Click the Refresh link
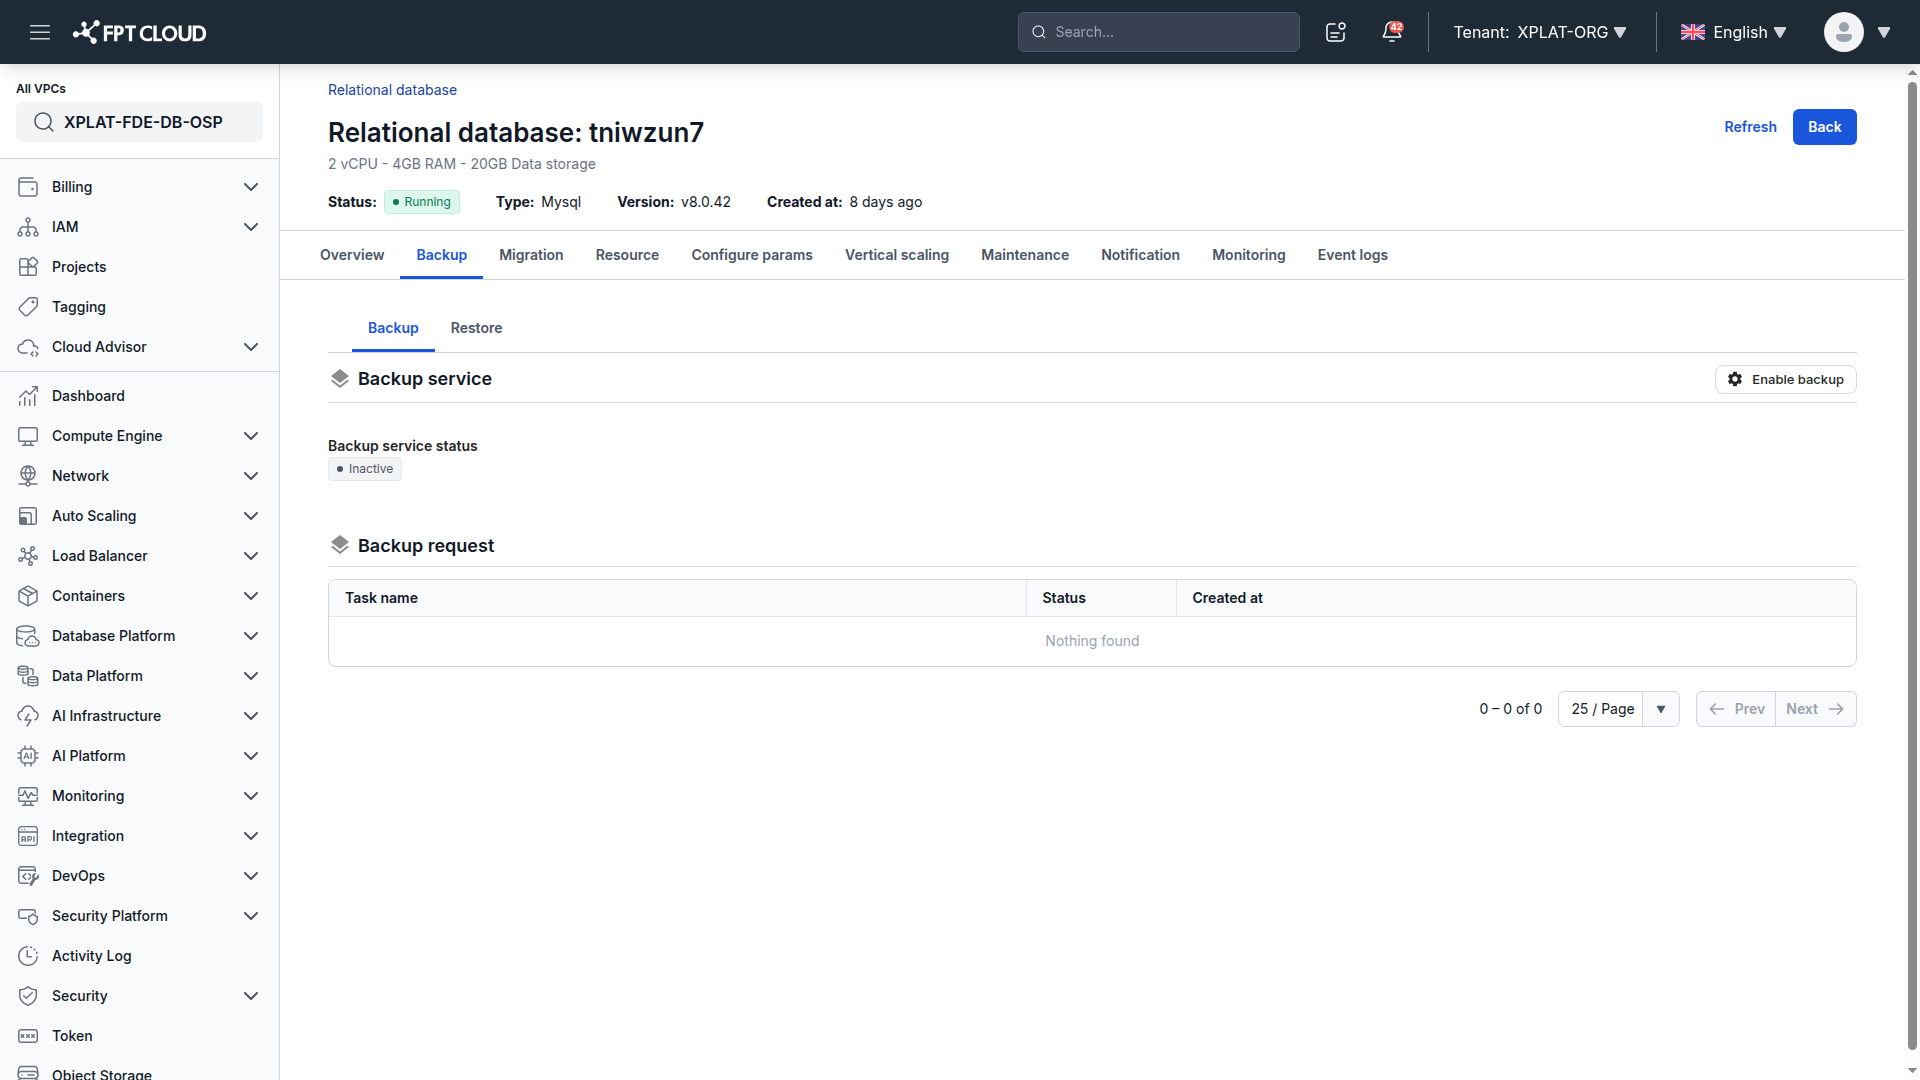The width and height of the screenshot is (1920, 1080). 1750,127
